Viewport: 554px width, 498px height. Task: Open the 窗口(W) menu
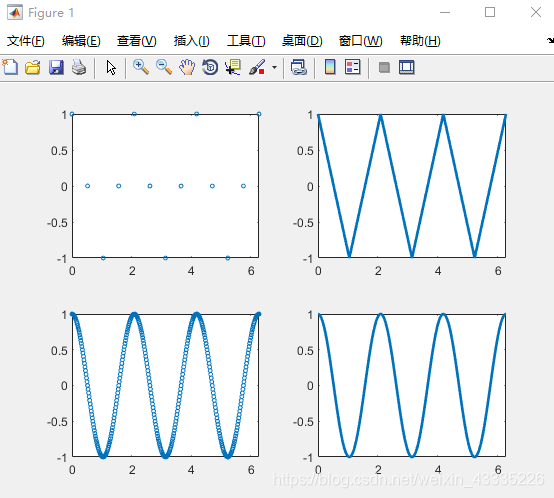click(x=360, y=41)
